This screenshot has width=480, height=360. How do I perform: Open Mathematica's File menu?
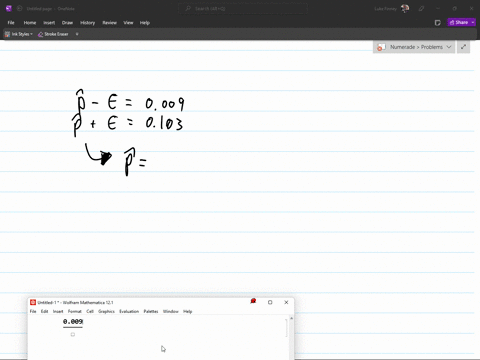coord(33,311)
